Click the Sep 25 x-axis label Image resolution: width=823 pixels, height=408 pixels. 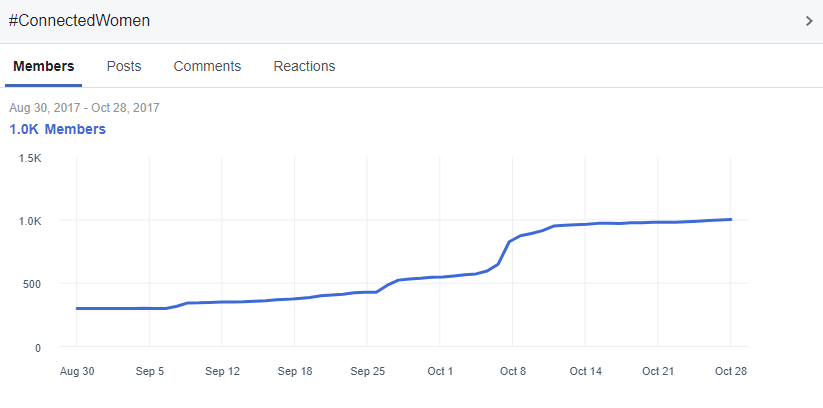click(x=367, y=371)
